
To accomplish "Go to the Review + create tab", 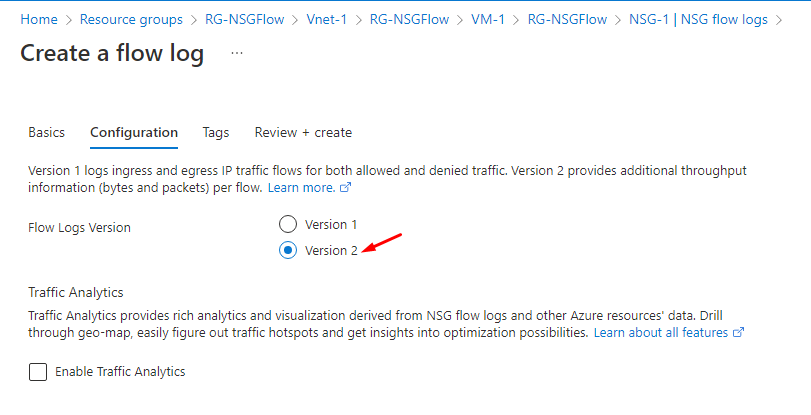I will 303,132.
